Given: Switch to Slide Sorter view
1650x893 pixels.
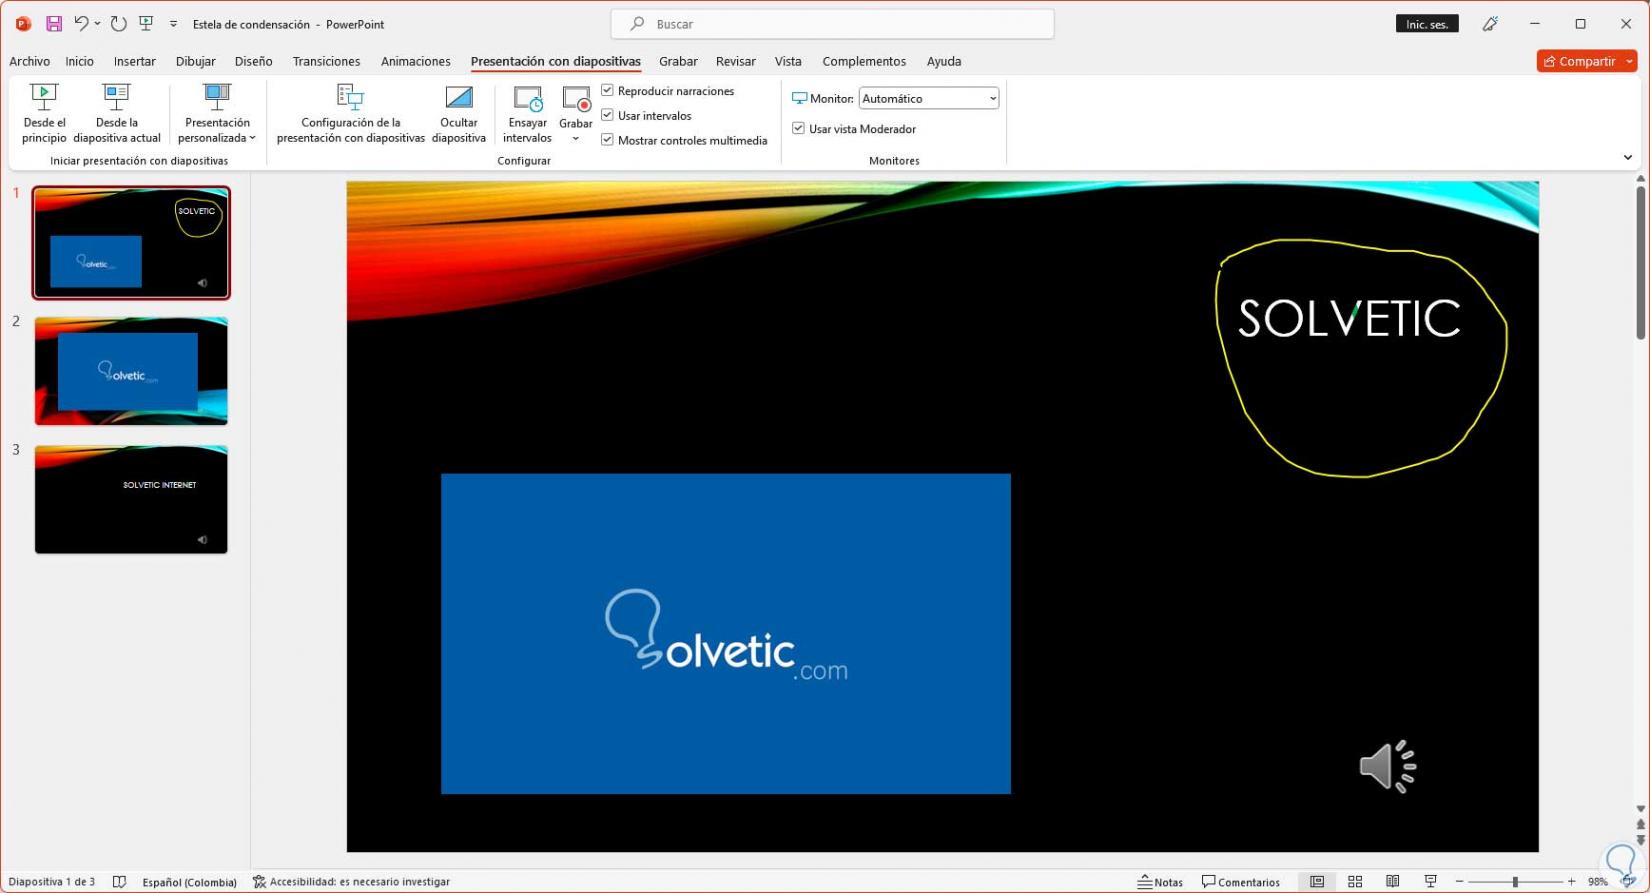Looking at the screenshot, I should pos(1355,881).
